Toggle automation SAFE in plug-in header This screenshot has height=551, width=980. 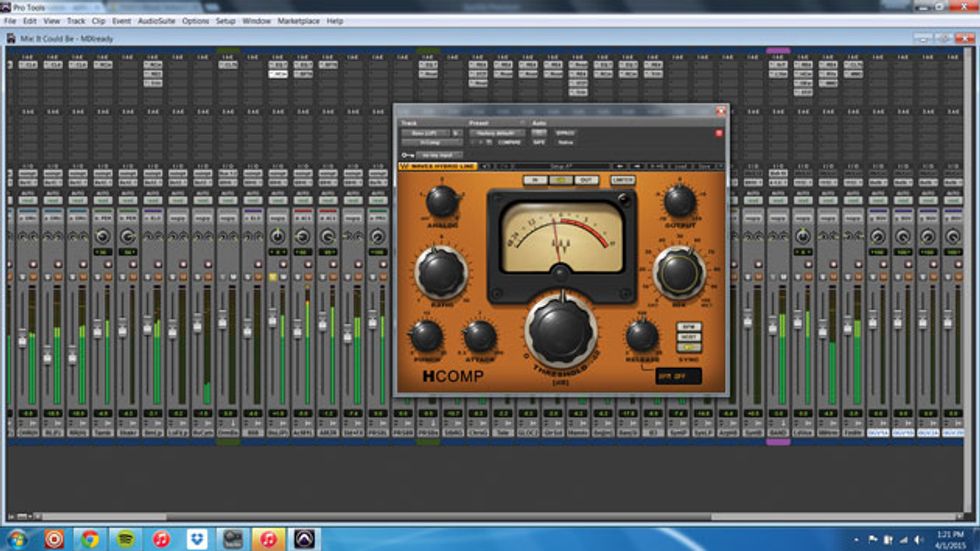point(539,142)
